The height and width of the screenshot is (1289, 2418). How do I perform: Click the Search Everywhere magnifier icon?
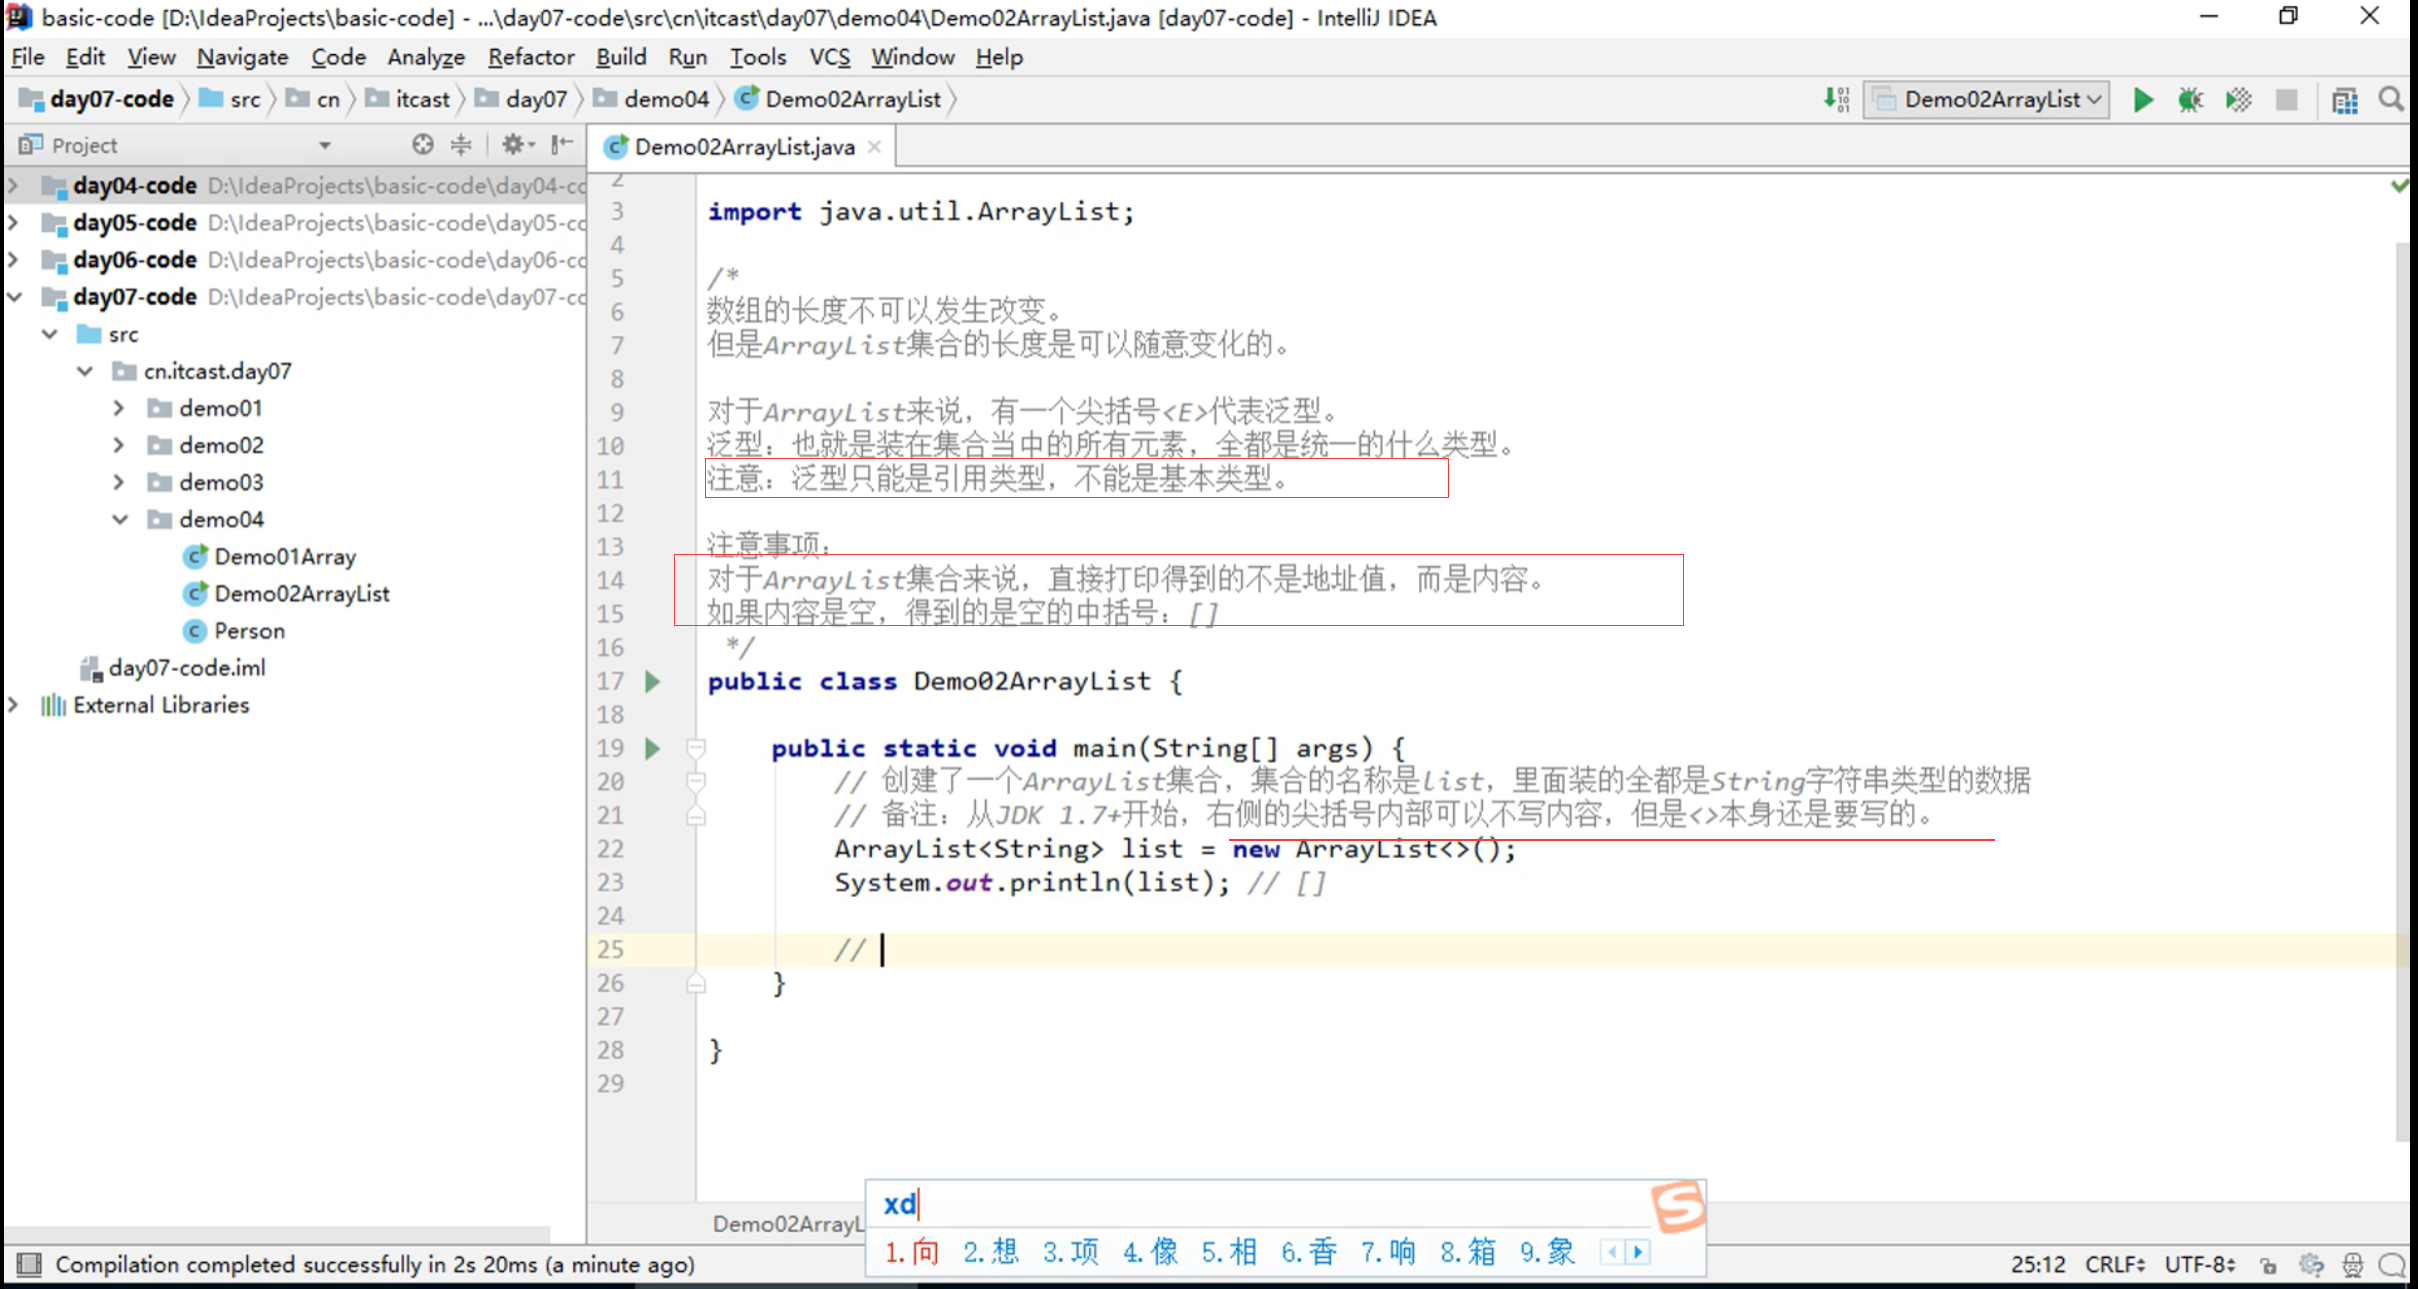click(x=2390, y=100)
